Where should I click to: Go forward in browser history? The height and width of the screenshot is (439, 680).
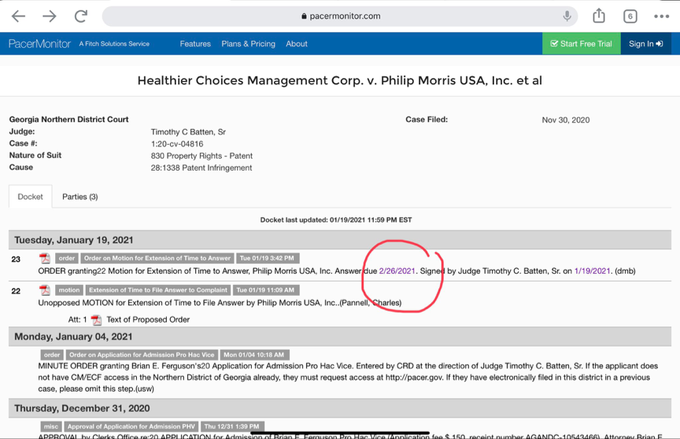pos(49,16)
